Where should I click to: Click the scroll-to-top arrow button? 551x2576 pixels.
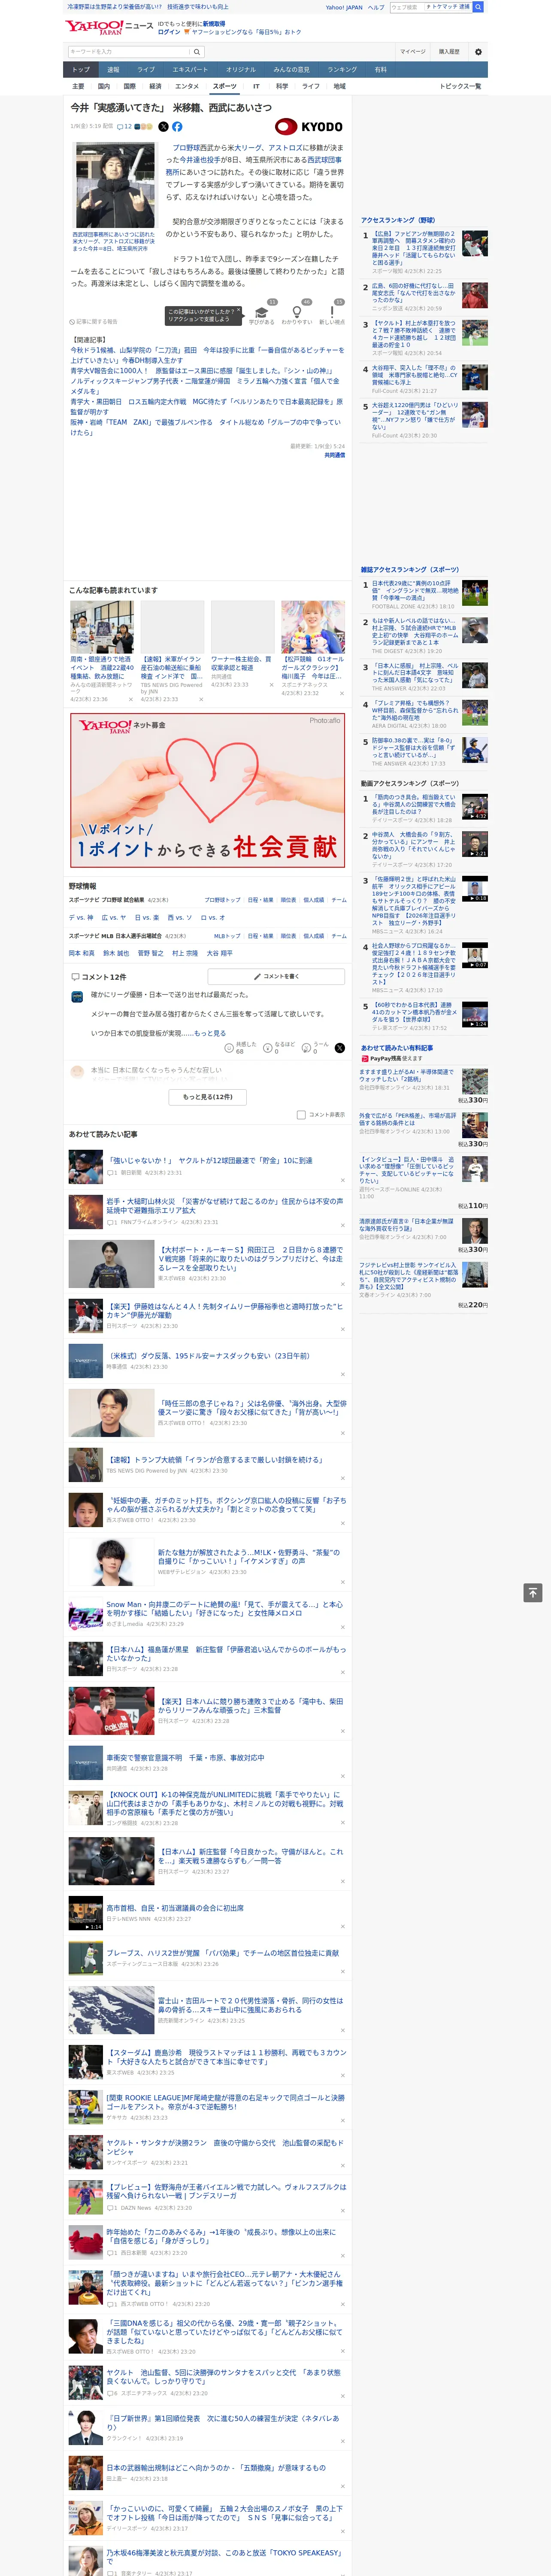[x=533, y=1593]
